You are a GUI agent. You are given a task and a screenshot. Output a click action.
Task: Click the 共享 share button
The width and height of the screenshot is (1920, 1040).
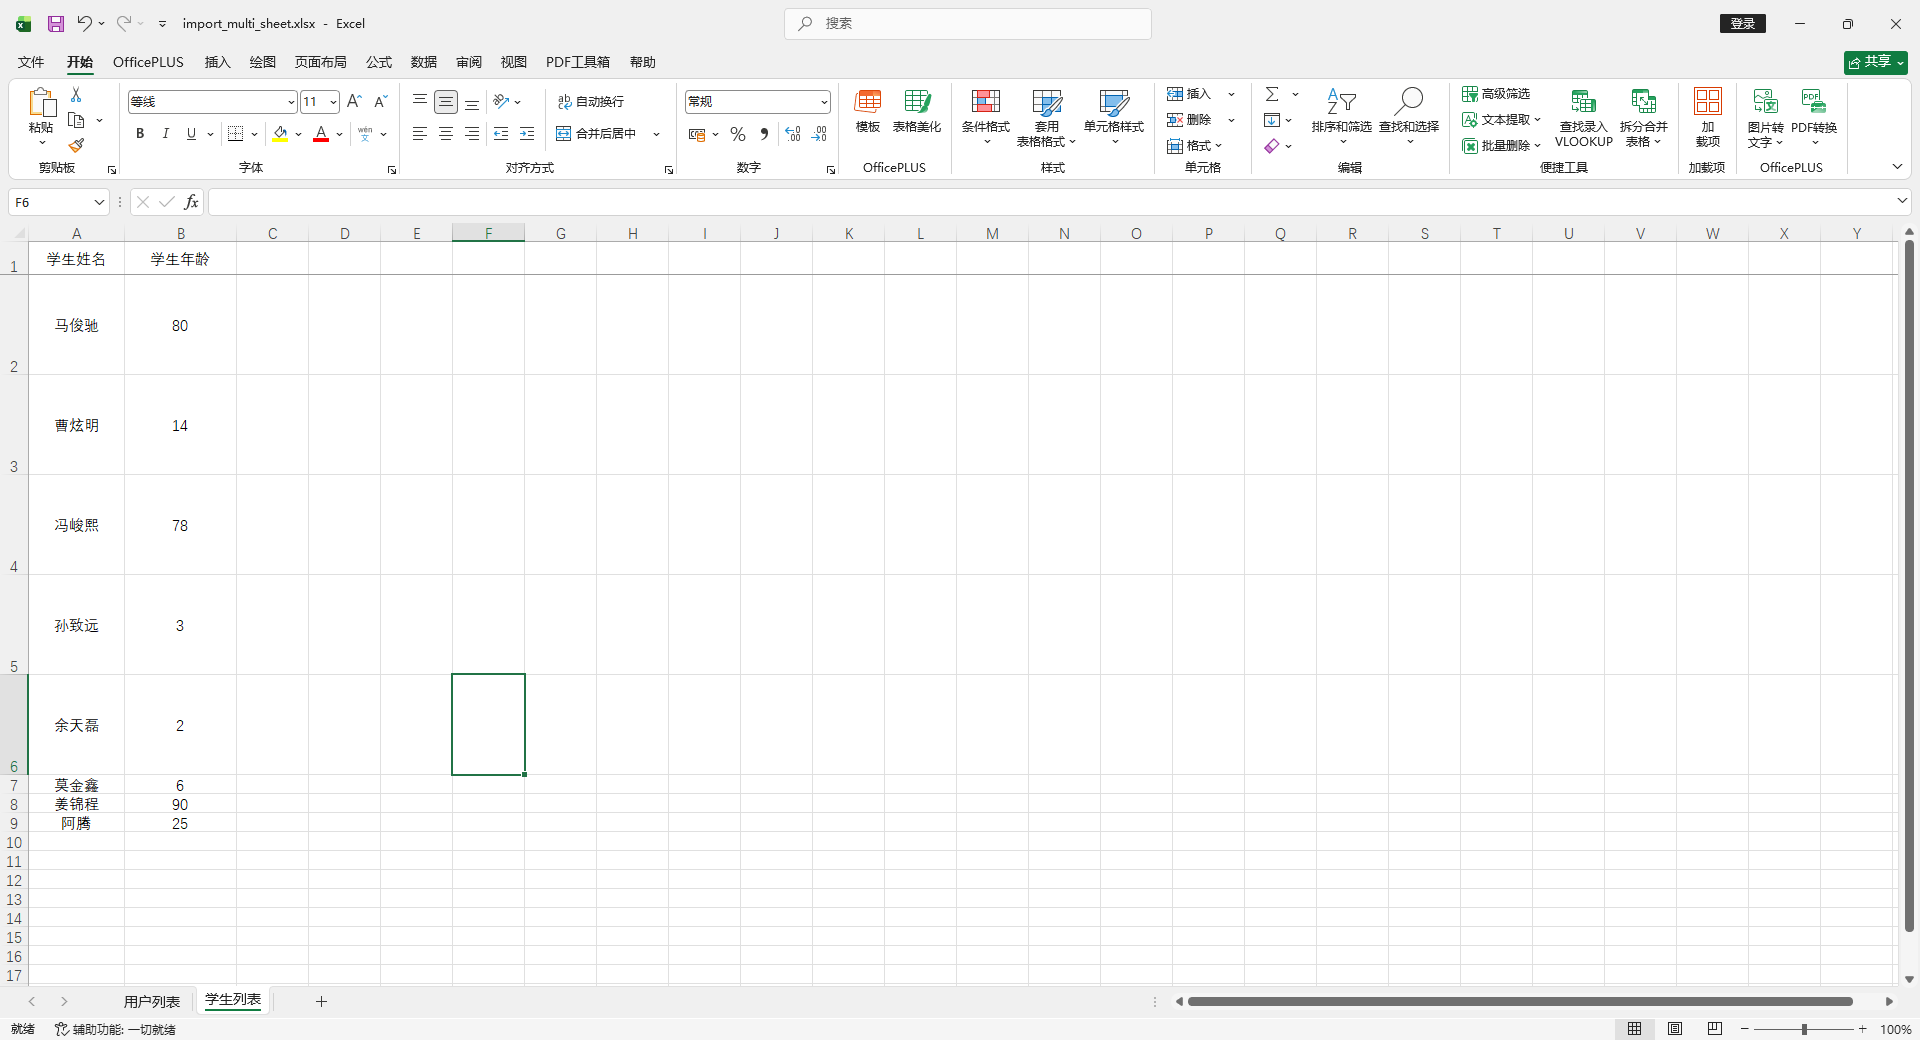[1875, 62]
